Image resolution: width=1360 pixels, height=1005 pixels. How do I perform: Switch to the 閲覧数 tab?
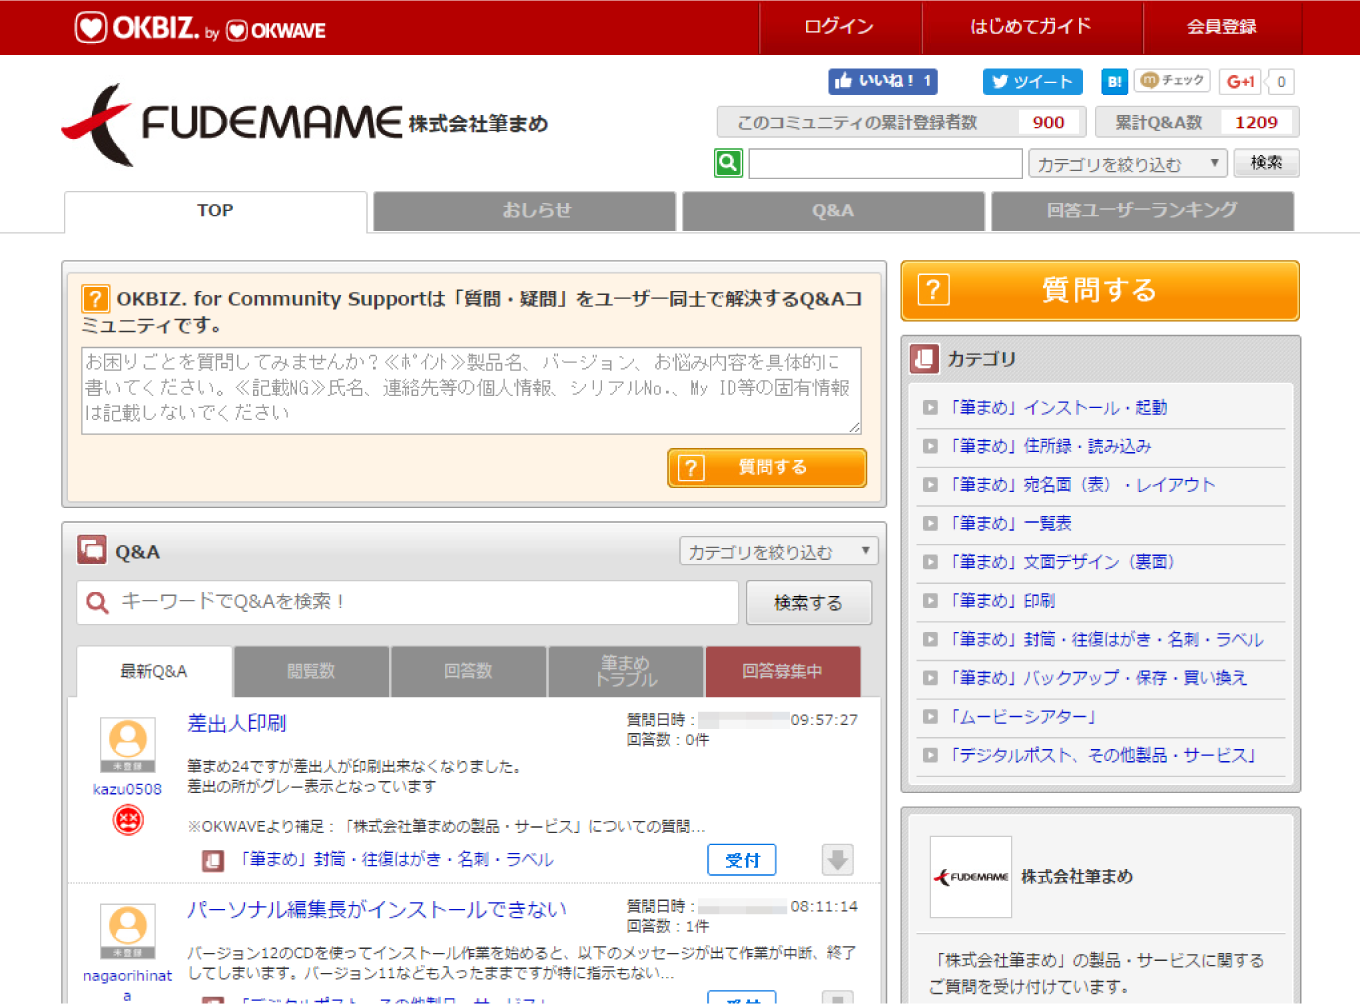coord(311,671)
